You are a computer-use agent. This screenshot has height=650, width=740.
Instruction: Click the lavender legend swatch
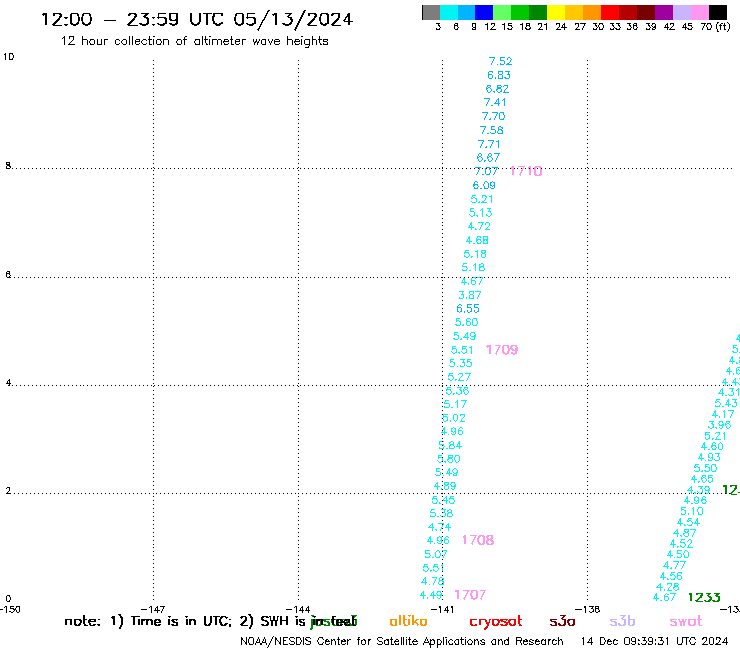pos(682,12)
